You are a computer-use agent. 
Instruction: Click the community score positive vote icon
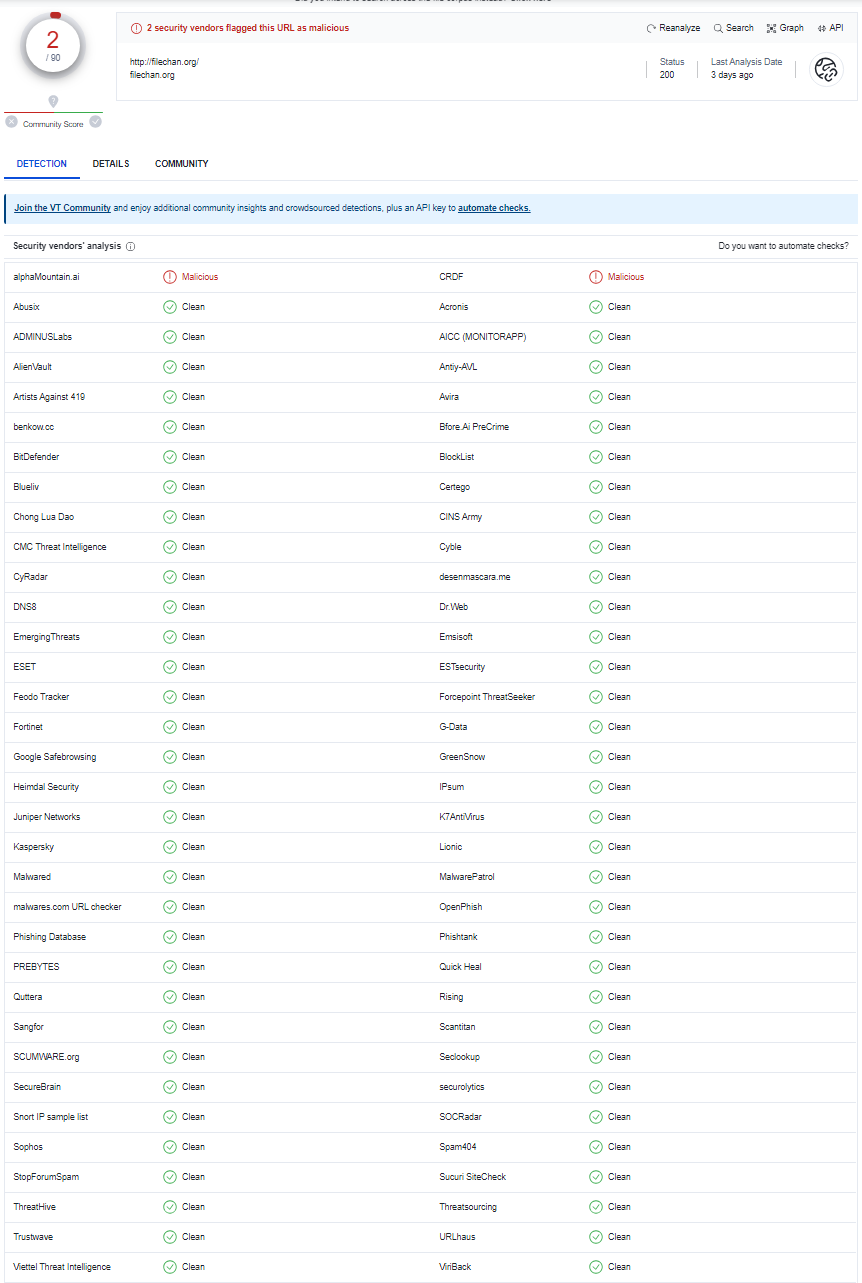coord(96,122)
